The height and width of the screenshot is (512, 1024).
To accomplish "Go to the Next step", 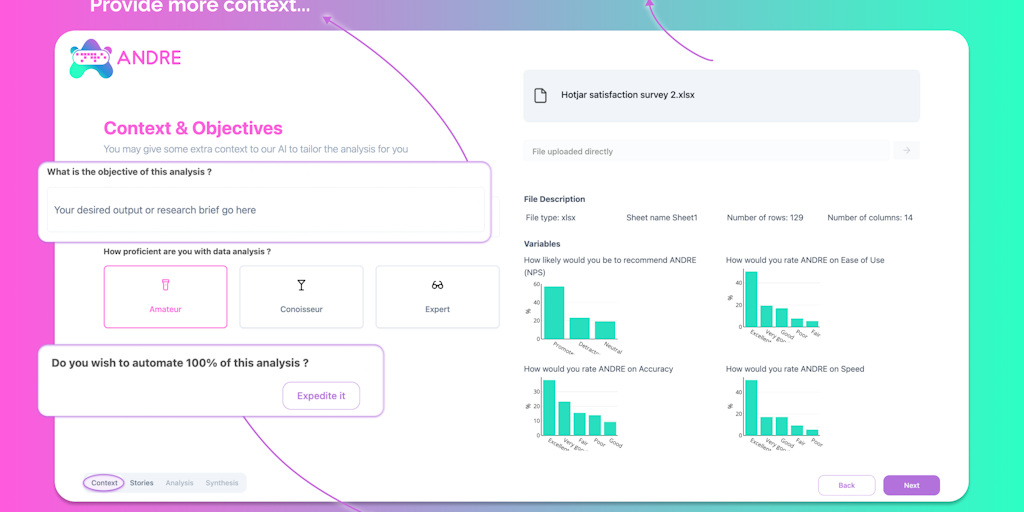I will click(x=912, y=485).
